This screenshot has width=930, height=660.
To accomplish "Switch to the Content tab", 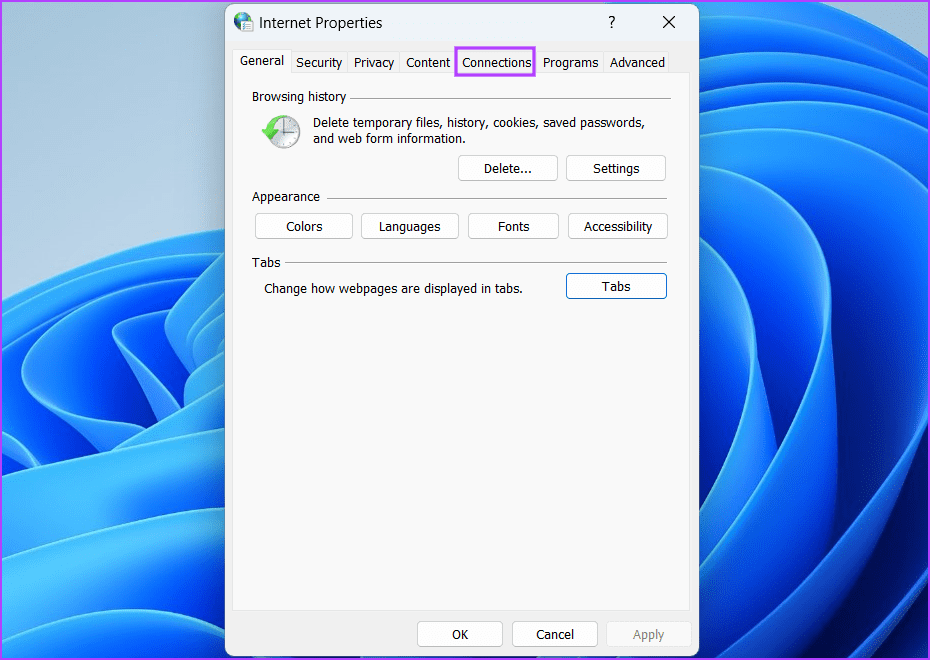I will pyautogui.click(x=428, y=63).
